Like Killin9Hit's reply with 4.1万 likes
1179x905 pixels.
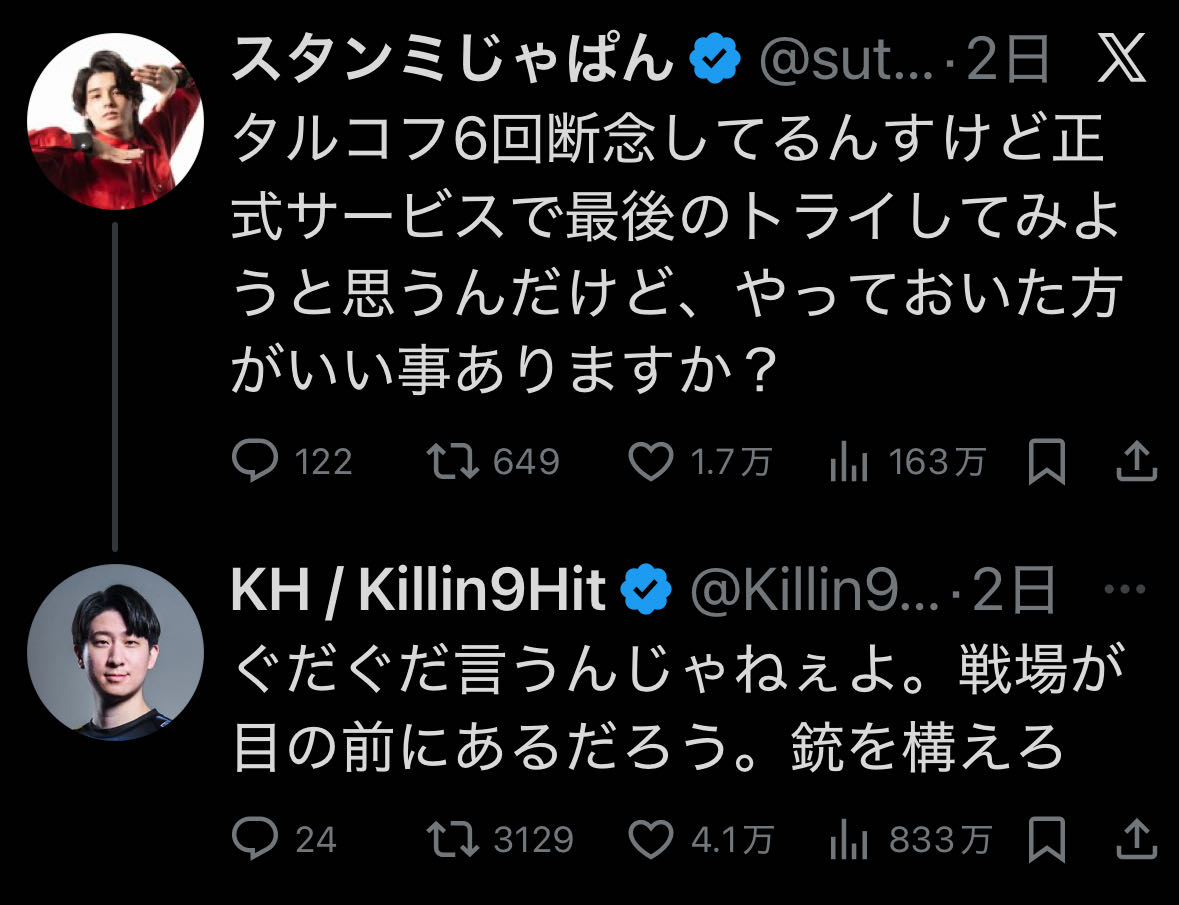651,839
